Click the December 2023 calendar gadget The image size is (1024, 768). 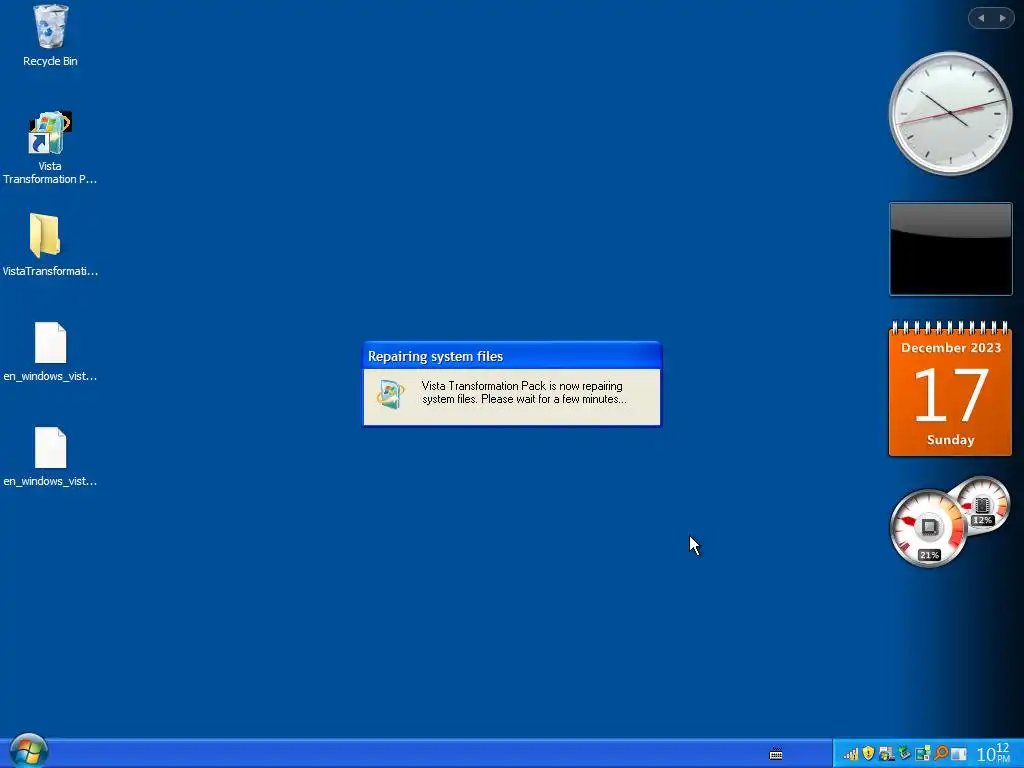click(x=950, y=388)
